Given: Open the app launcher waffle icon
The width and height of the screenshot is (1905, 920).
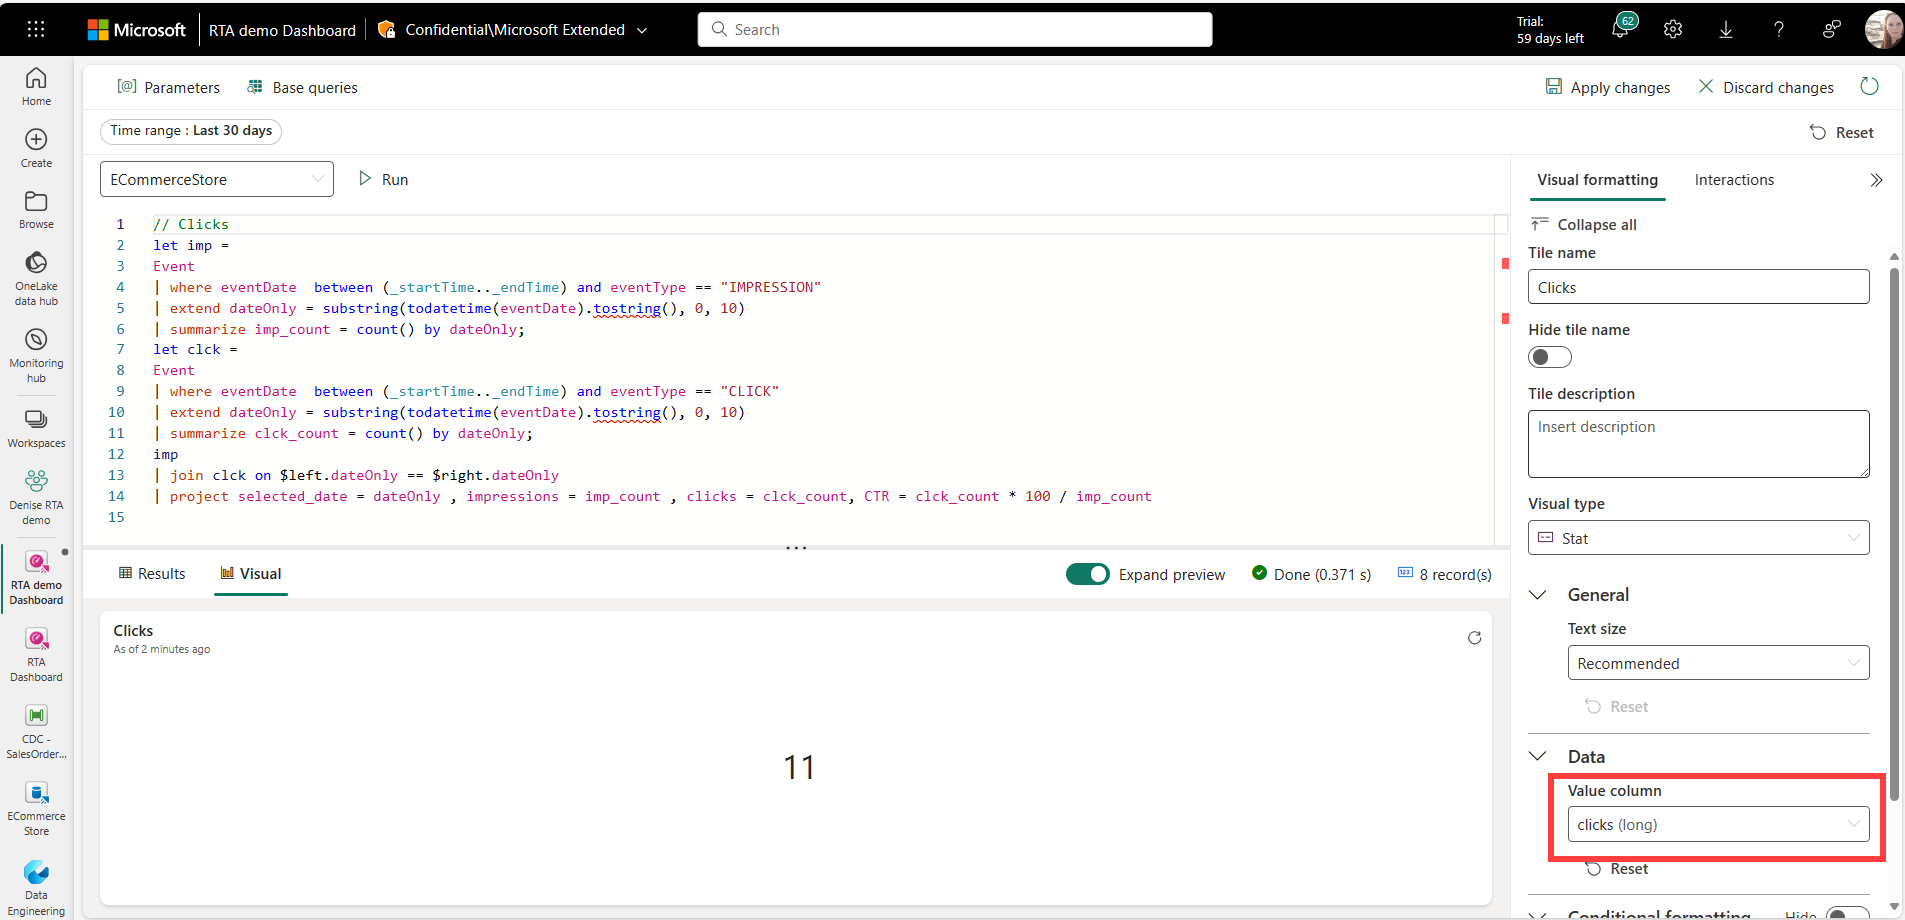Looking at the screenshot, I should coord(36,30).
